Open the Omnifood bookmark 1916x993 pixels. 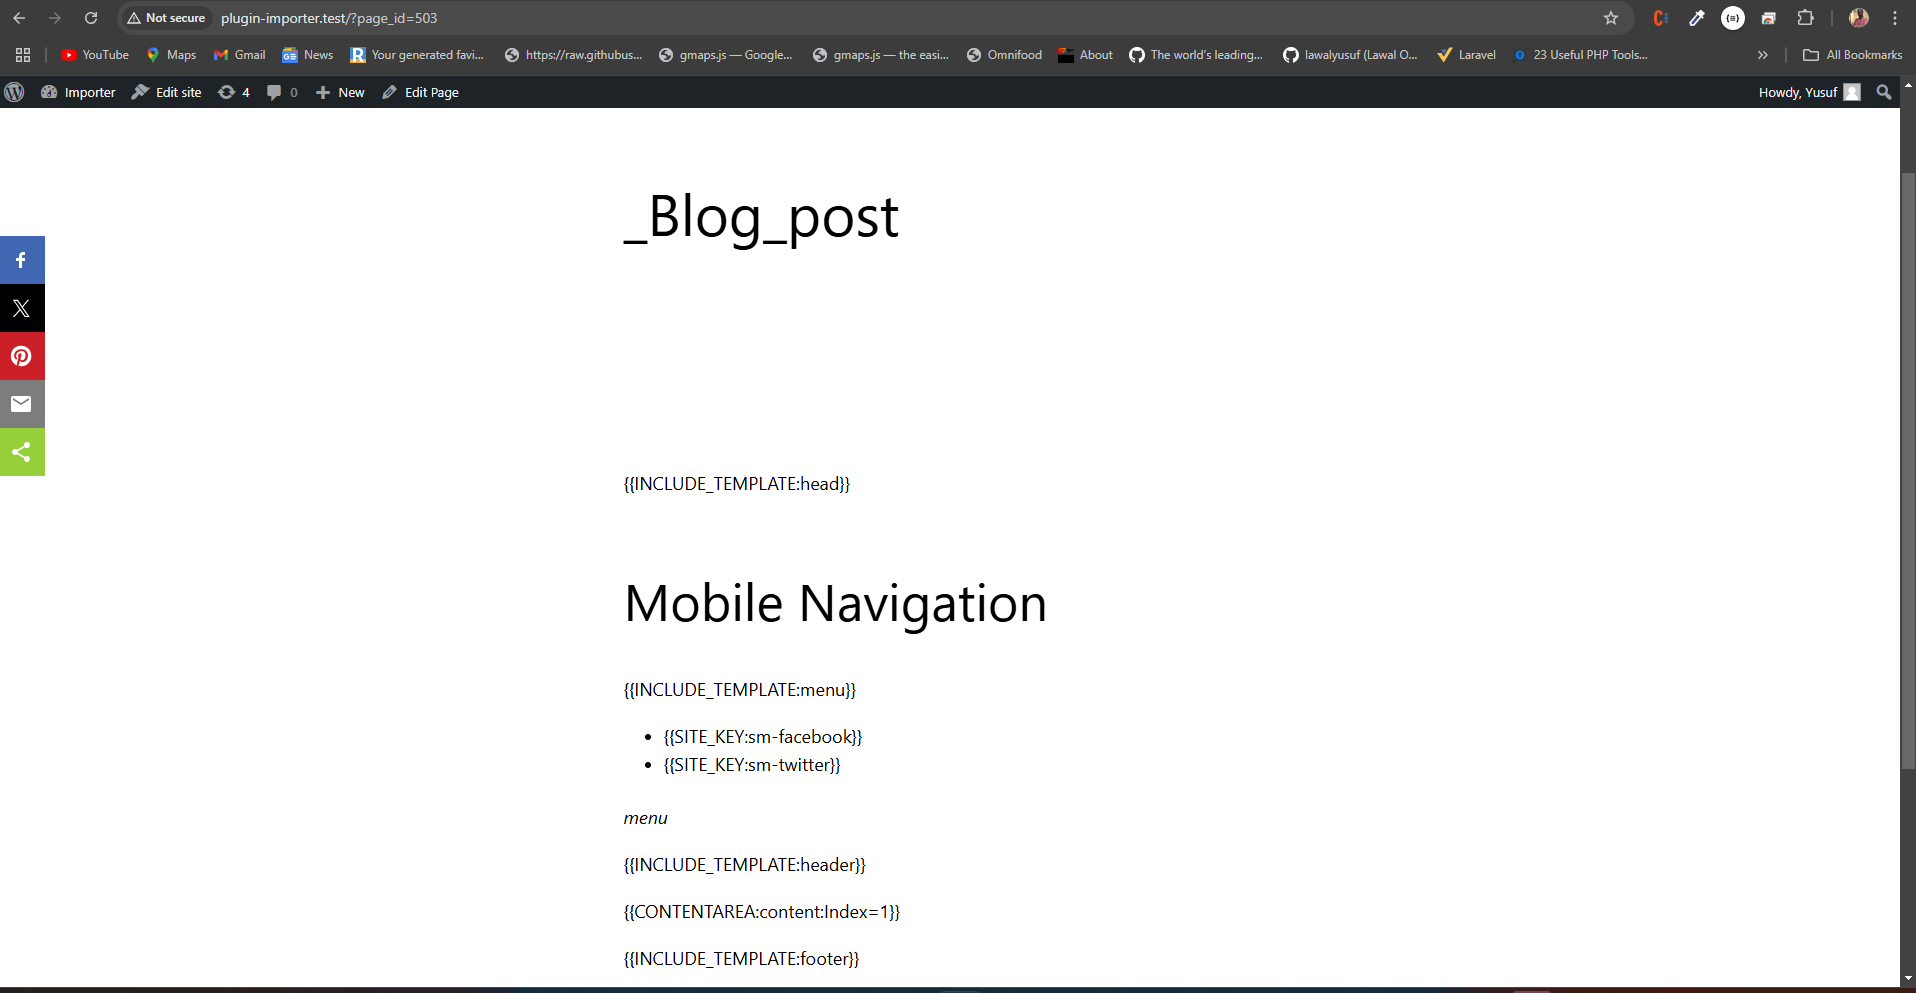[1004, 55]
